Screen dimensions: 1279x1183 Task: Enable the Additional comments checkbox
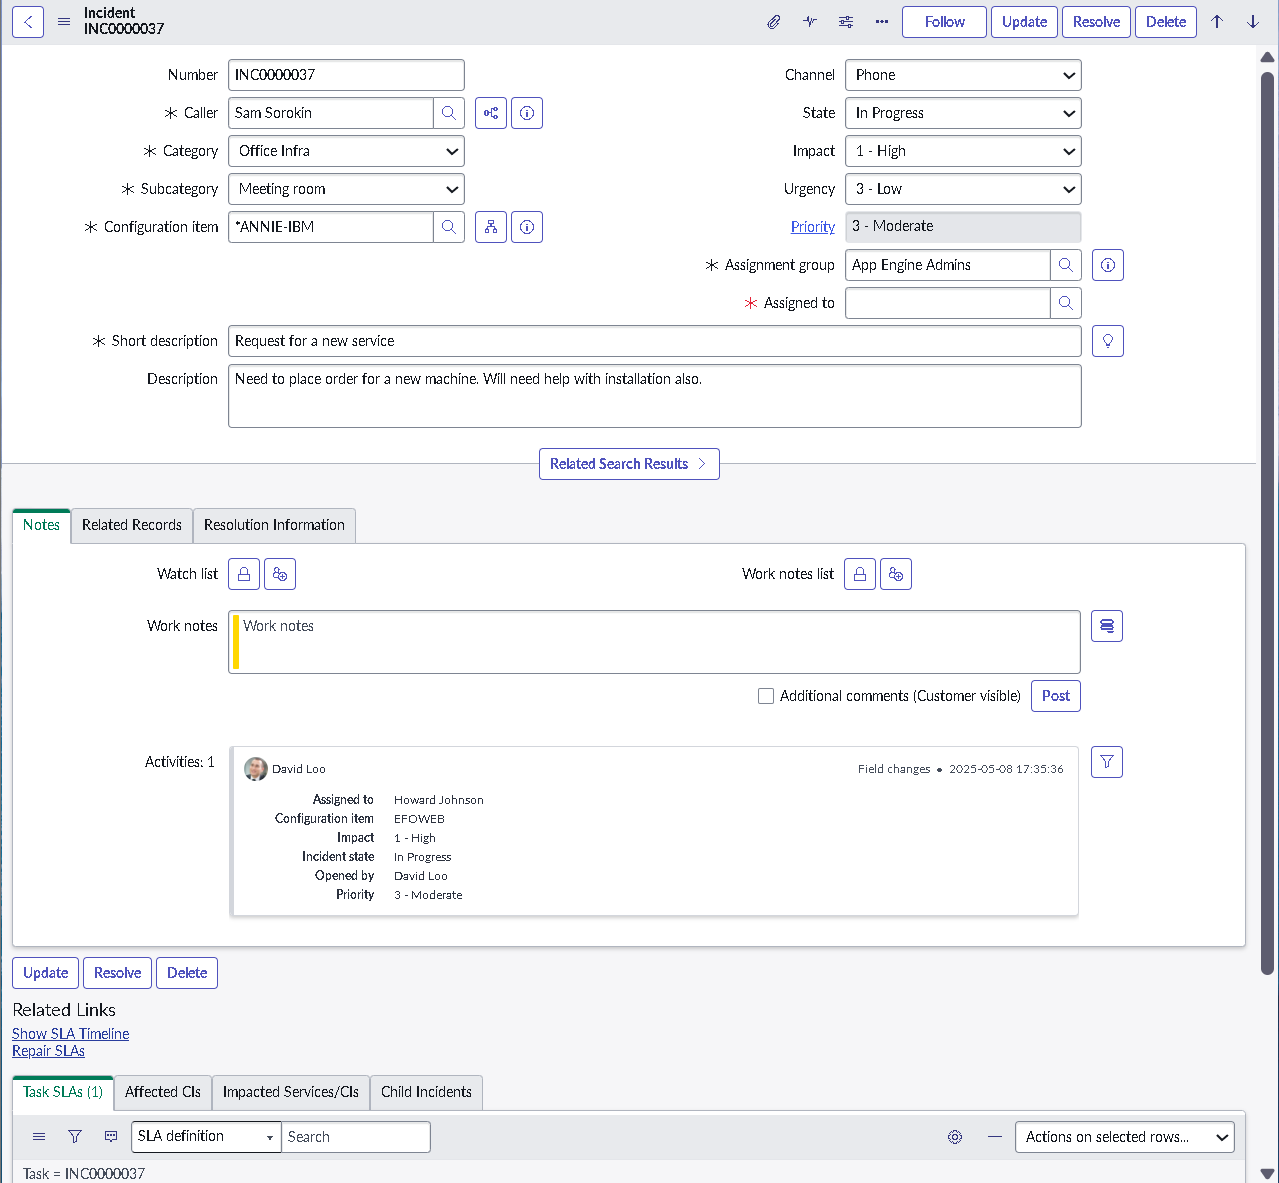(x=766, y=695)
